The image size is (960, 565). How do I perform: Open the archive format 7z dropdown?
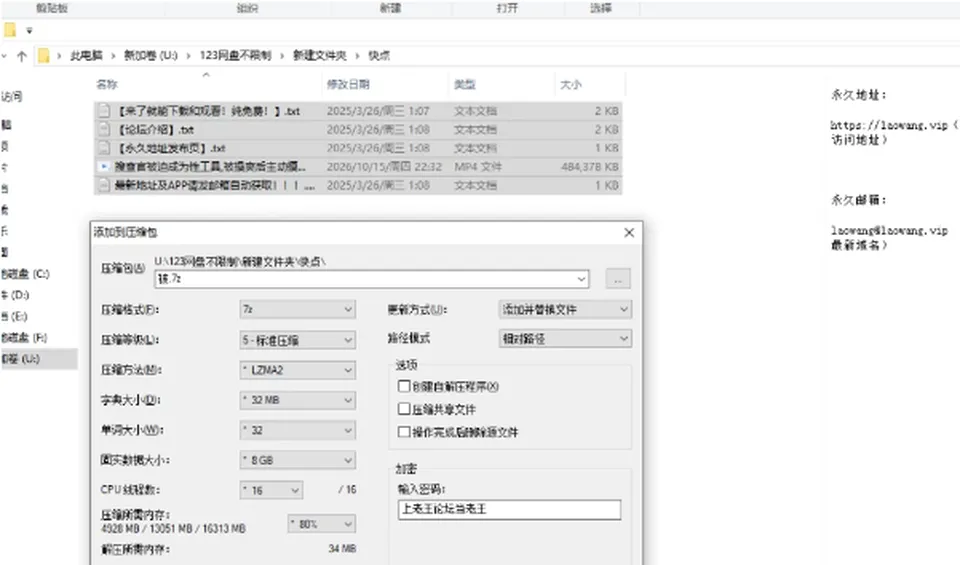[298, 310]
